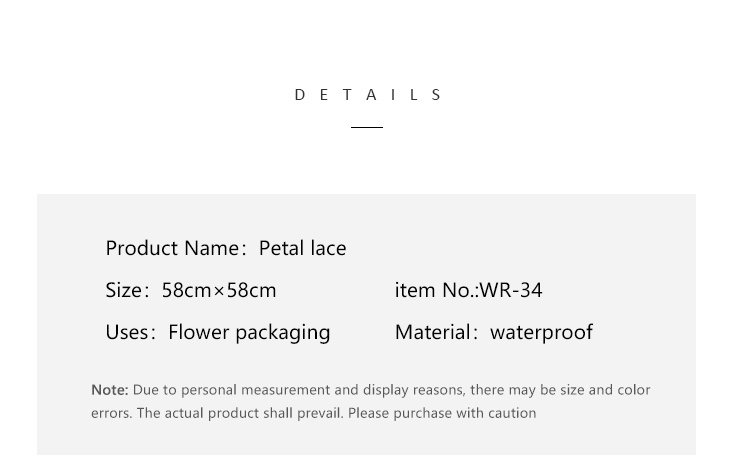Screen dimensions: 732x472
Task: Click the word errors starting second note line
Action: pyautogui.click(x=112, y=414)
